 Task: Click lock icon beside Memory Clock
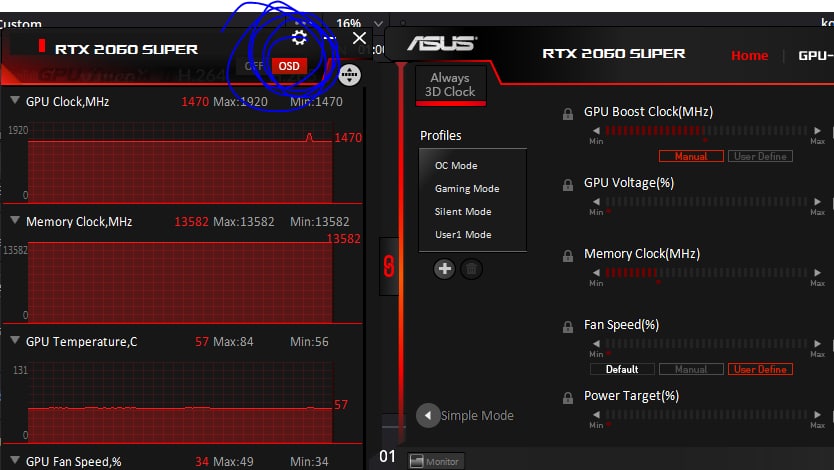[568, 256]
